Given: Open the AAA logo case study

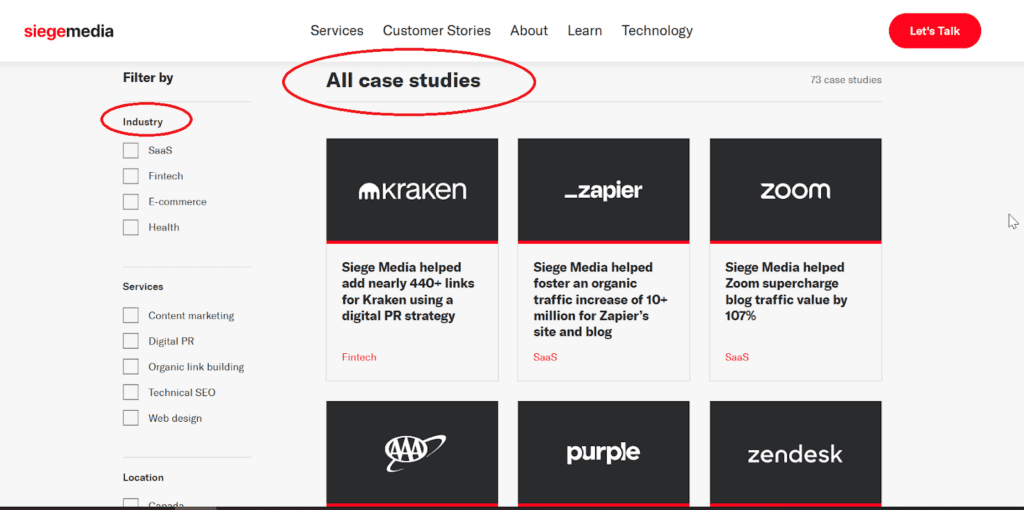Looking at the screenshot, I should point(412,453).
